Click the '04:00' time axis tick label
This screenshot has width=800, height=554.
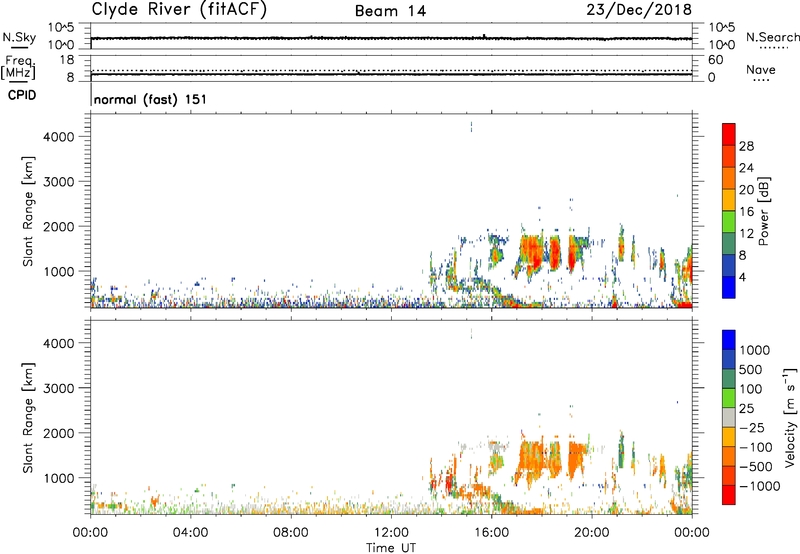pos(190,533)
